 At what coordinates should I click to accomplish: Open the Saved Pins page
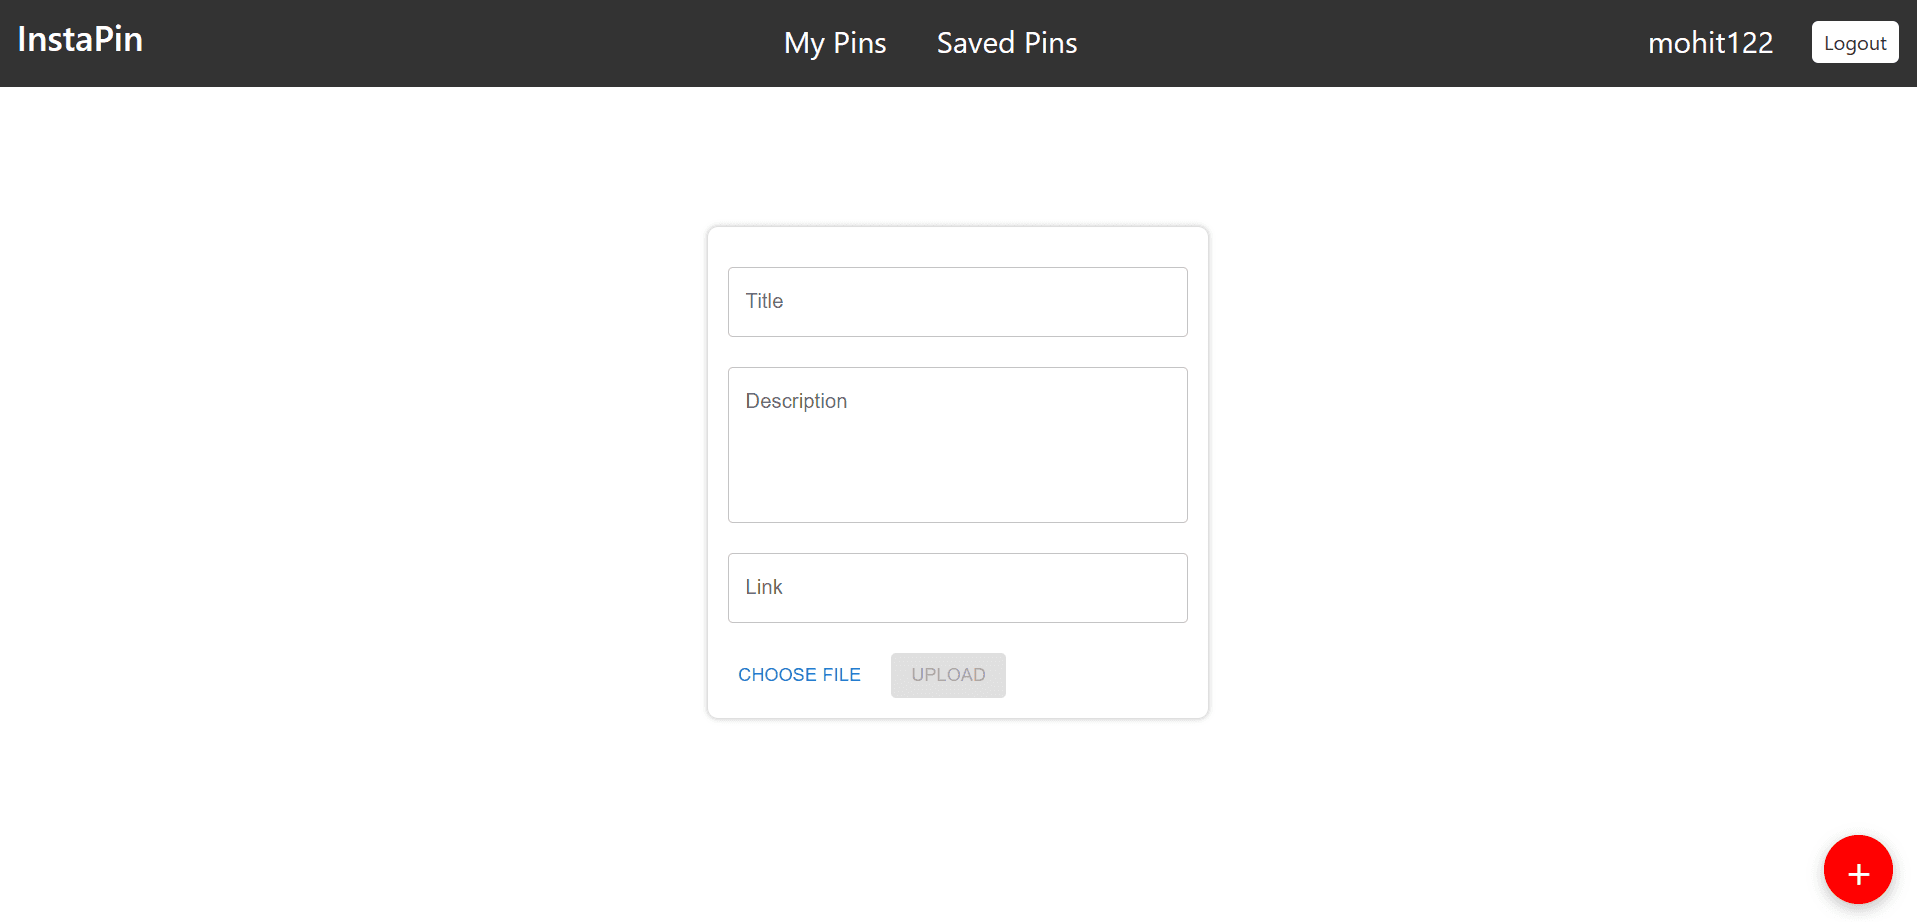(x=1007, y=43)
